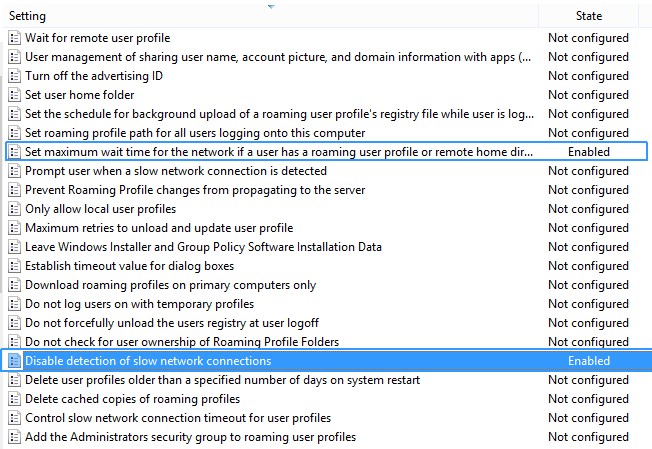This screenshot has height=449, width=652.
Task: Click the policy icon beside Wait for remote user profile
Action: pyautogui.click(x=15, y=38)
